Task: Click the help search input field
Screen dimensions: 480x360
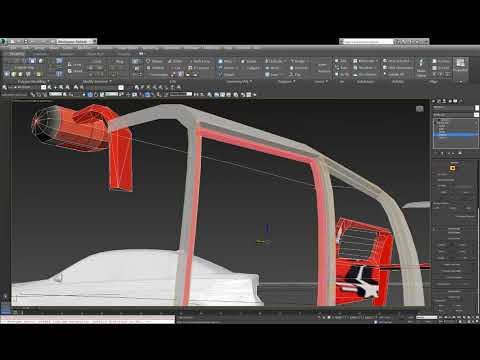Action: [x=367, y=41]
